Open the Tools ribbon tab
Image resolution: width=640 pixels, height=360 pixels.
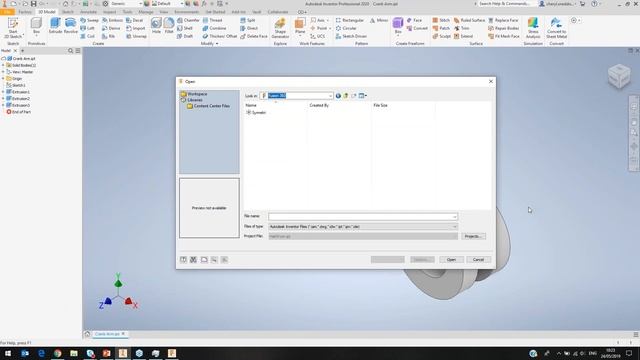pyautogui.click(x=127, y=12)
